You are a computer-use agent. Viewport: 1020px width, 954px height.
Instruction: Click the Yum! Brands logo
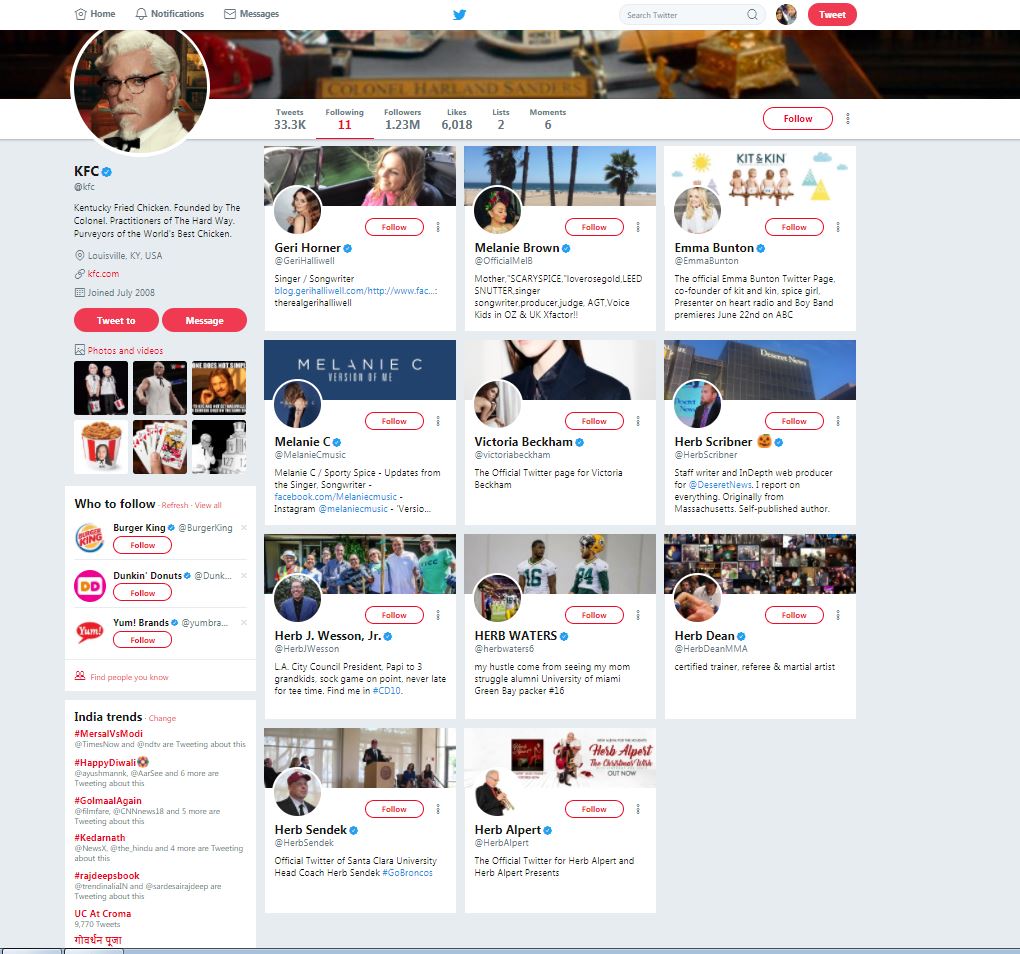pos(90,632)
